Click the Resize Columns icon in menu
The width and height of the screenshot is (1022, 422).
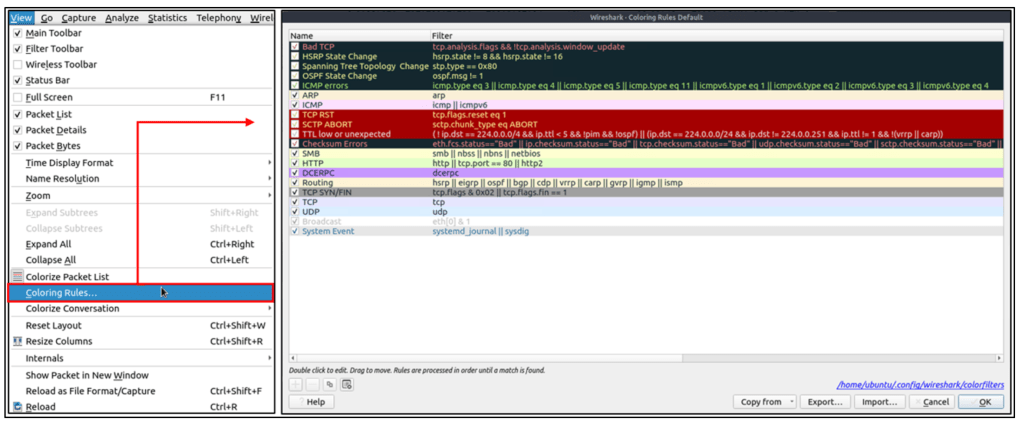click(17, 341)
